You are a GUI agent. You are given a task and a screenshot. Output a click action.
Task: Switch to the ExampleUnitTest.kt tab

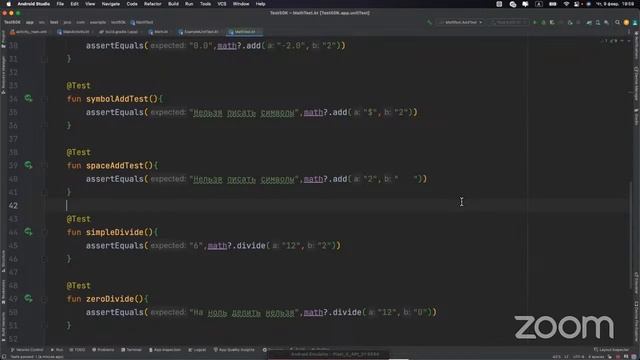pos(200,32)
